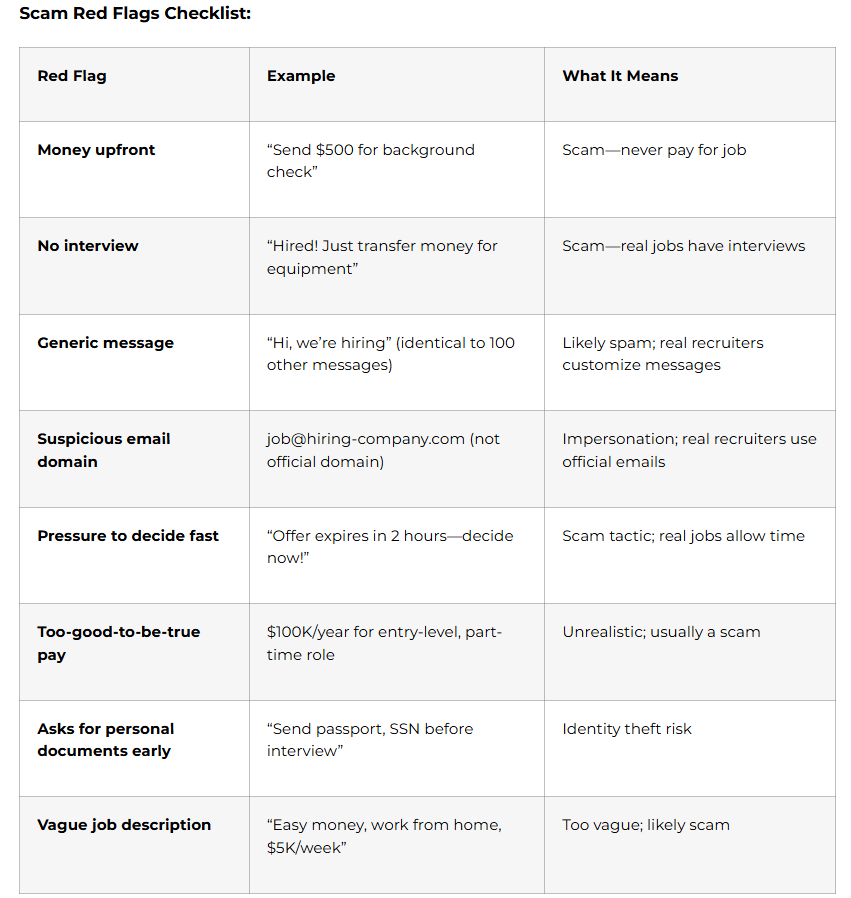The image size is (851, 898).
Task: Click the "Red Flag" column header
Action: tap(72, 76)
